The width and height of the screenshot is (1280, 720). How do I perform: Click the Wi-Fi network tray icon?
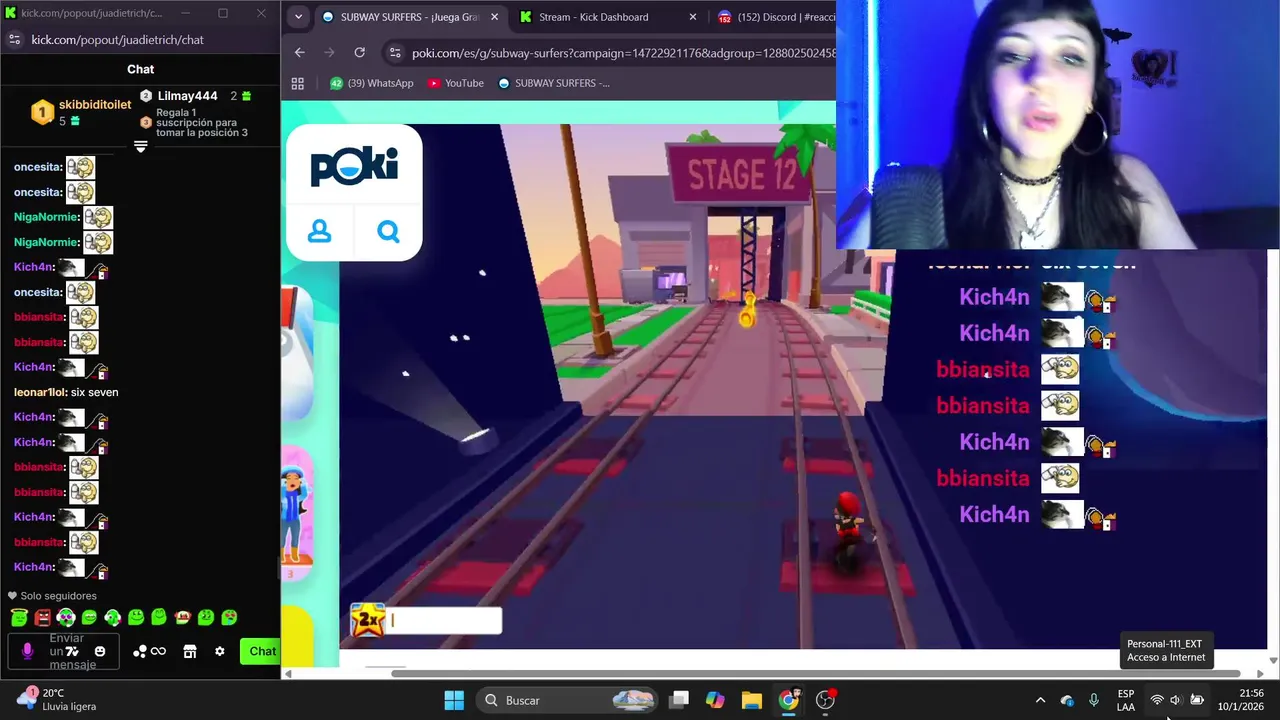pos(1157,700)
